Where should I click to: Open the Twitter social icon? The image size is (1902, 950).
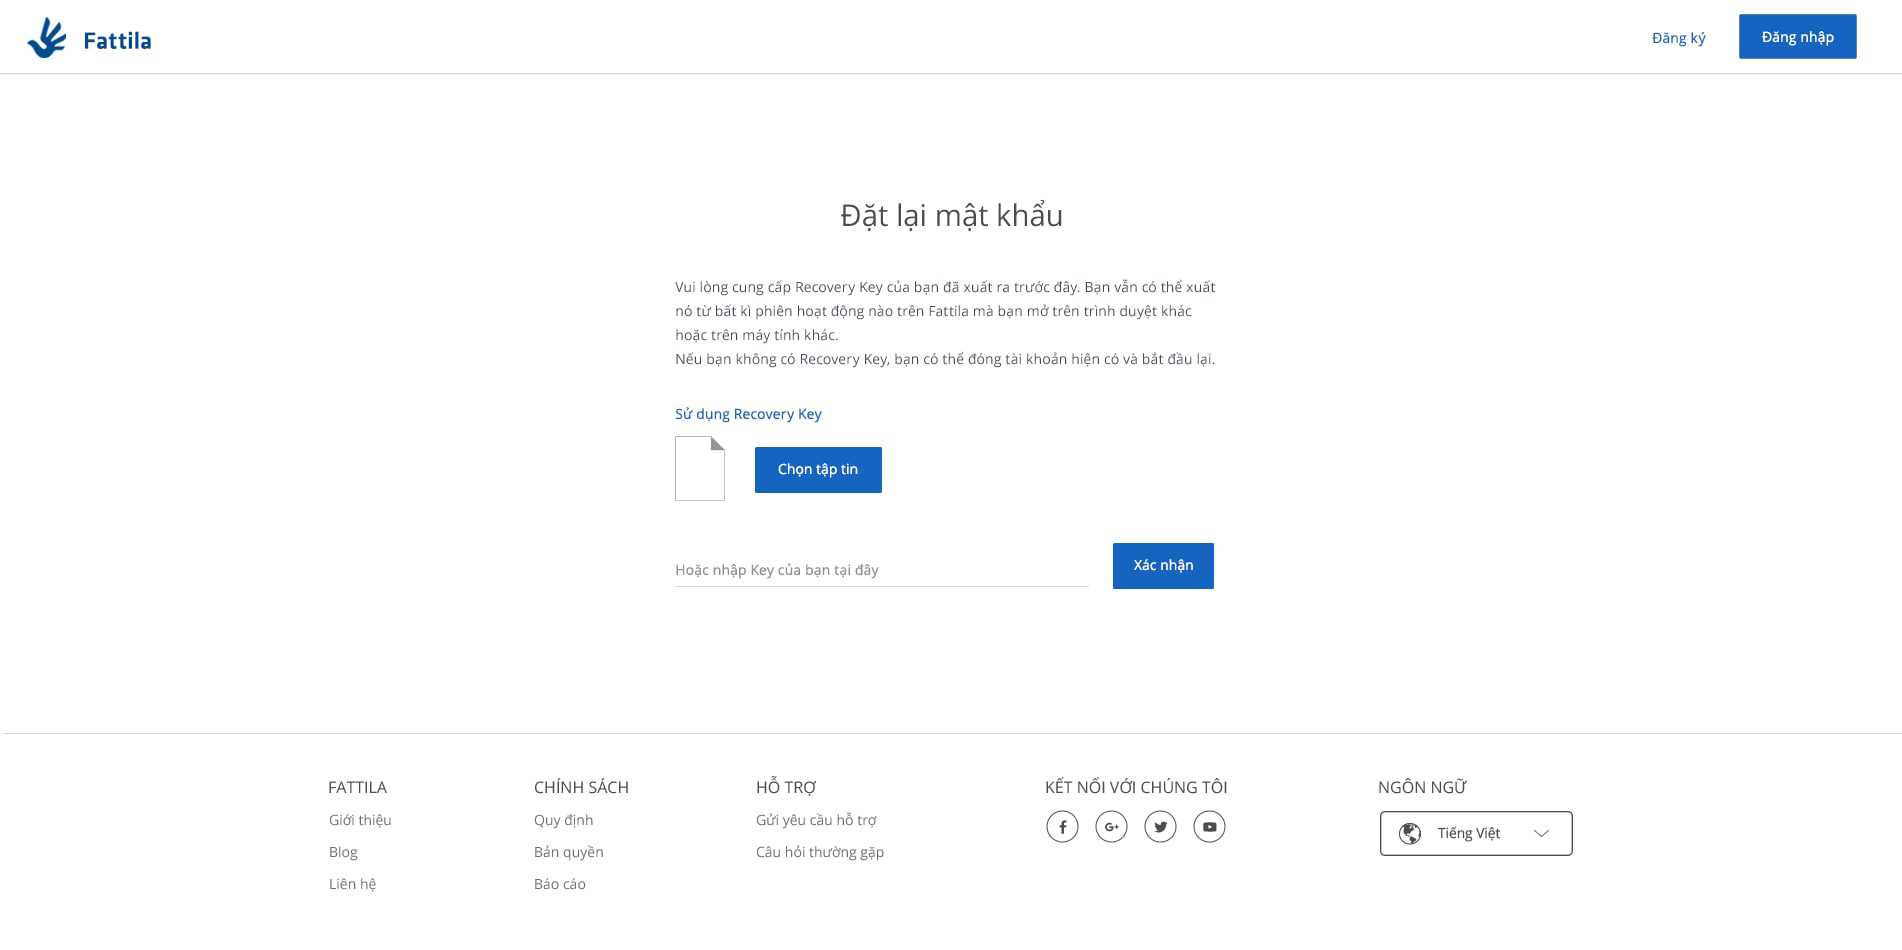1160,827
